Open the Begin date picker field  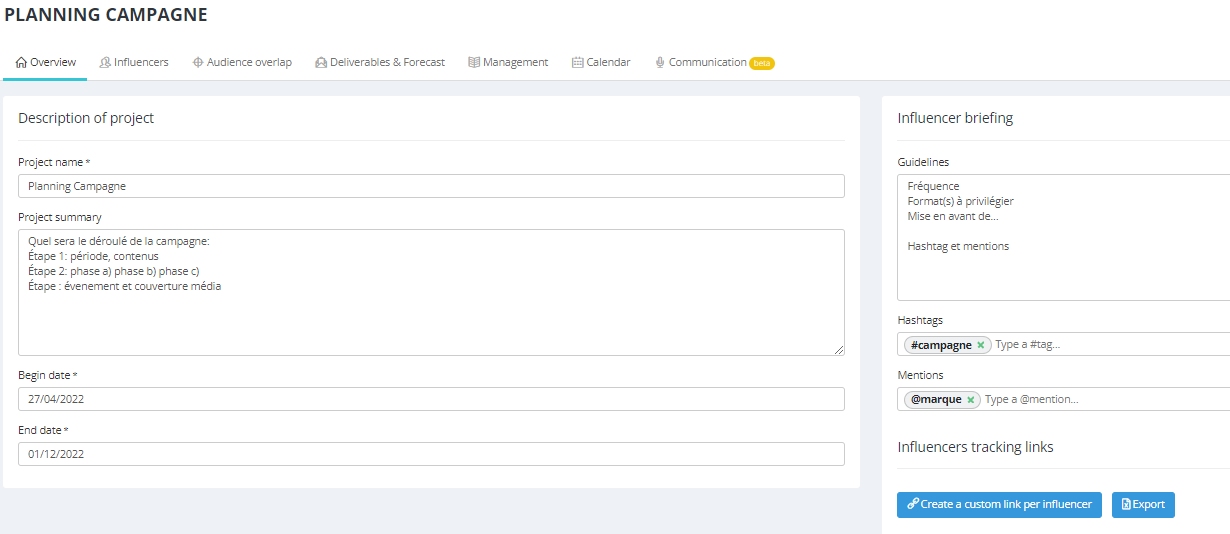431,399
